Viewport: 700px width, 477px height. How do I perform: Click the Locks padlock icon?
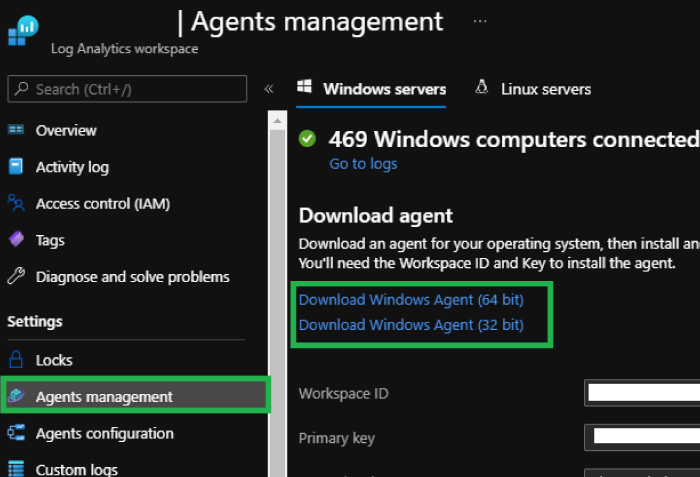15,360
